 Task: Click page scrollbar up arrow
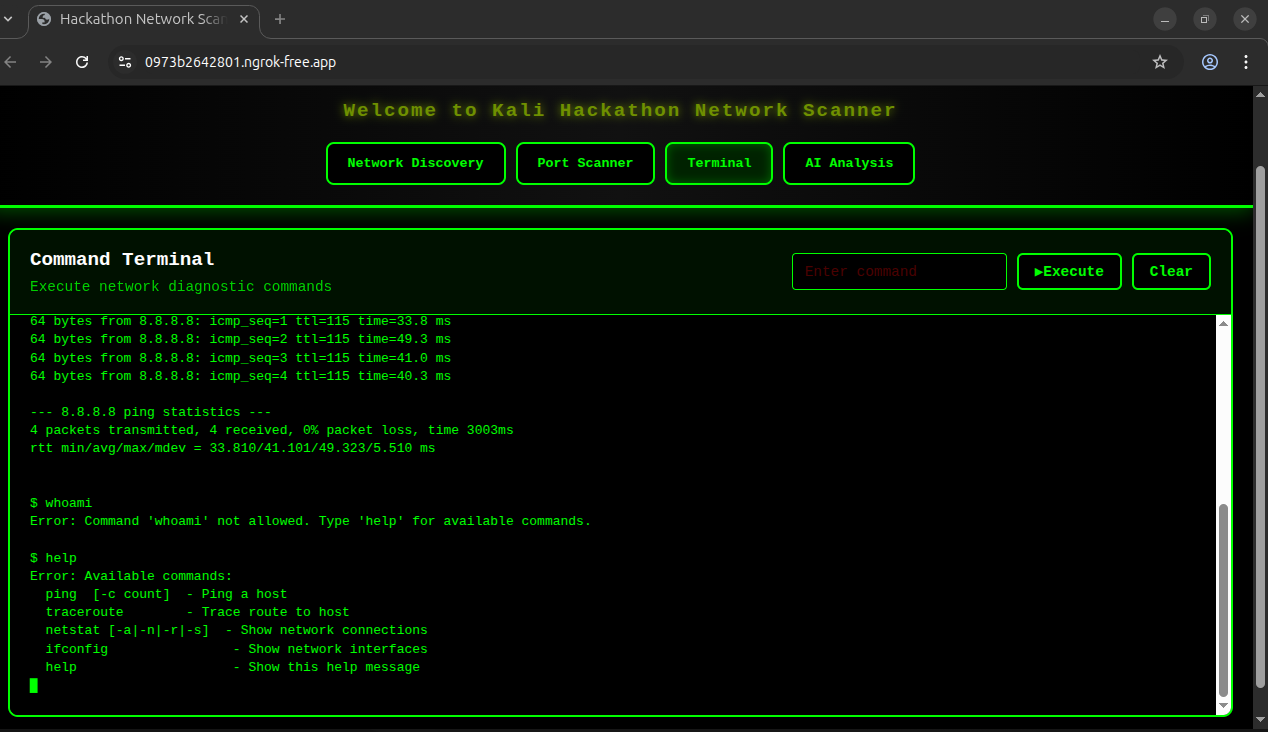tap(1260, 94)
